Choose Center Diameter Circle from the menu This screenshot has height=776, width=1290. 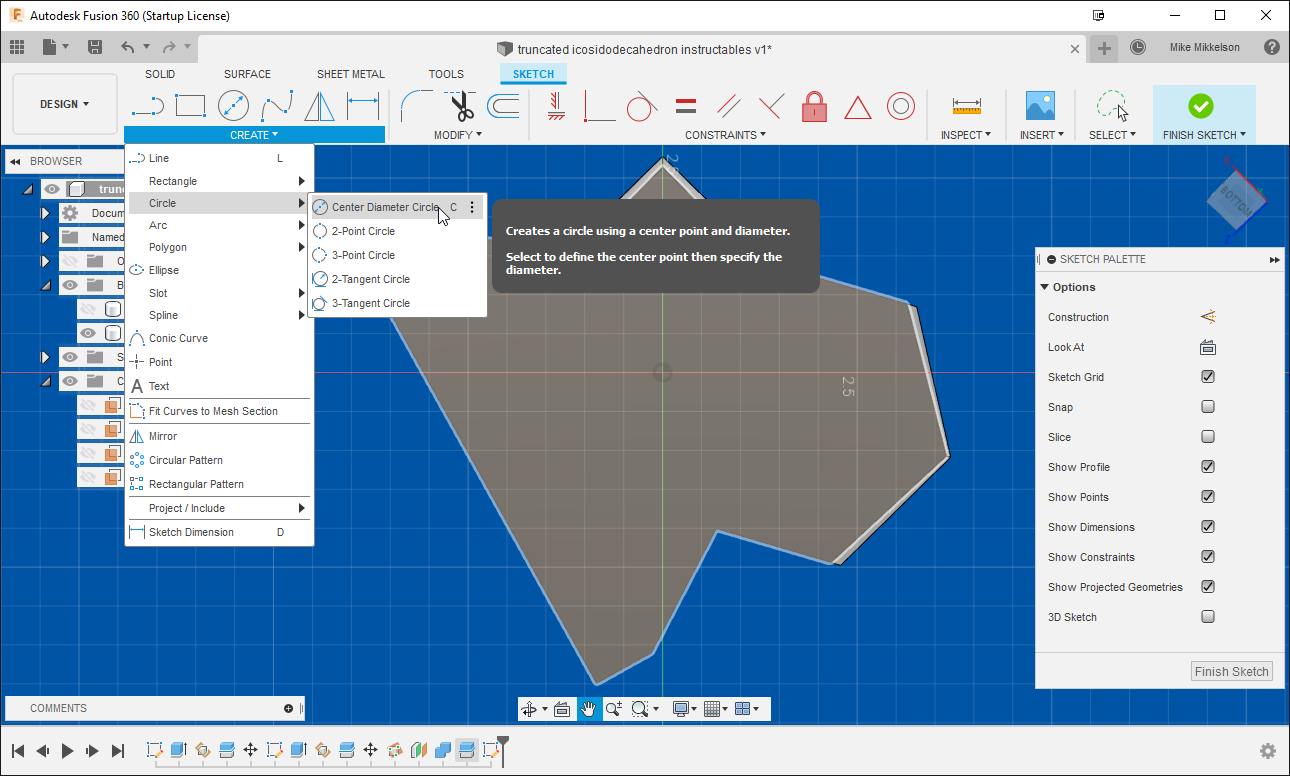coord(383,206)
